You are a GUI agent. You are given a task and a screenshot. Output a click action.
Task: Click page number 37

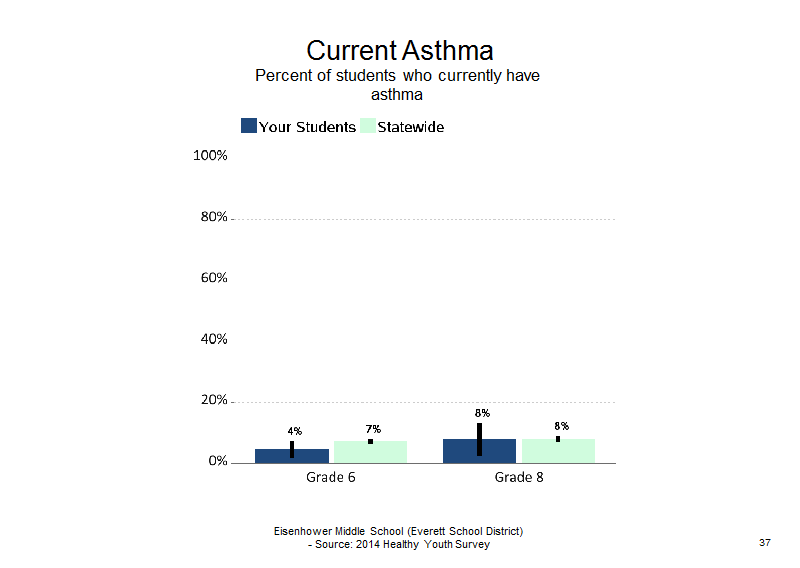(765, 542)
